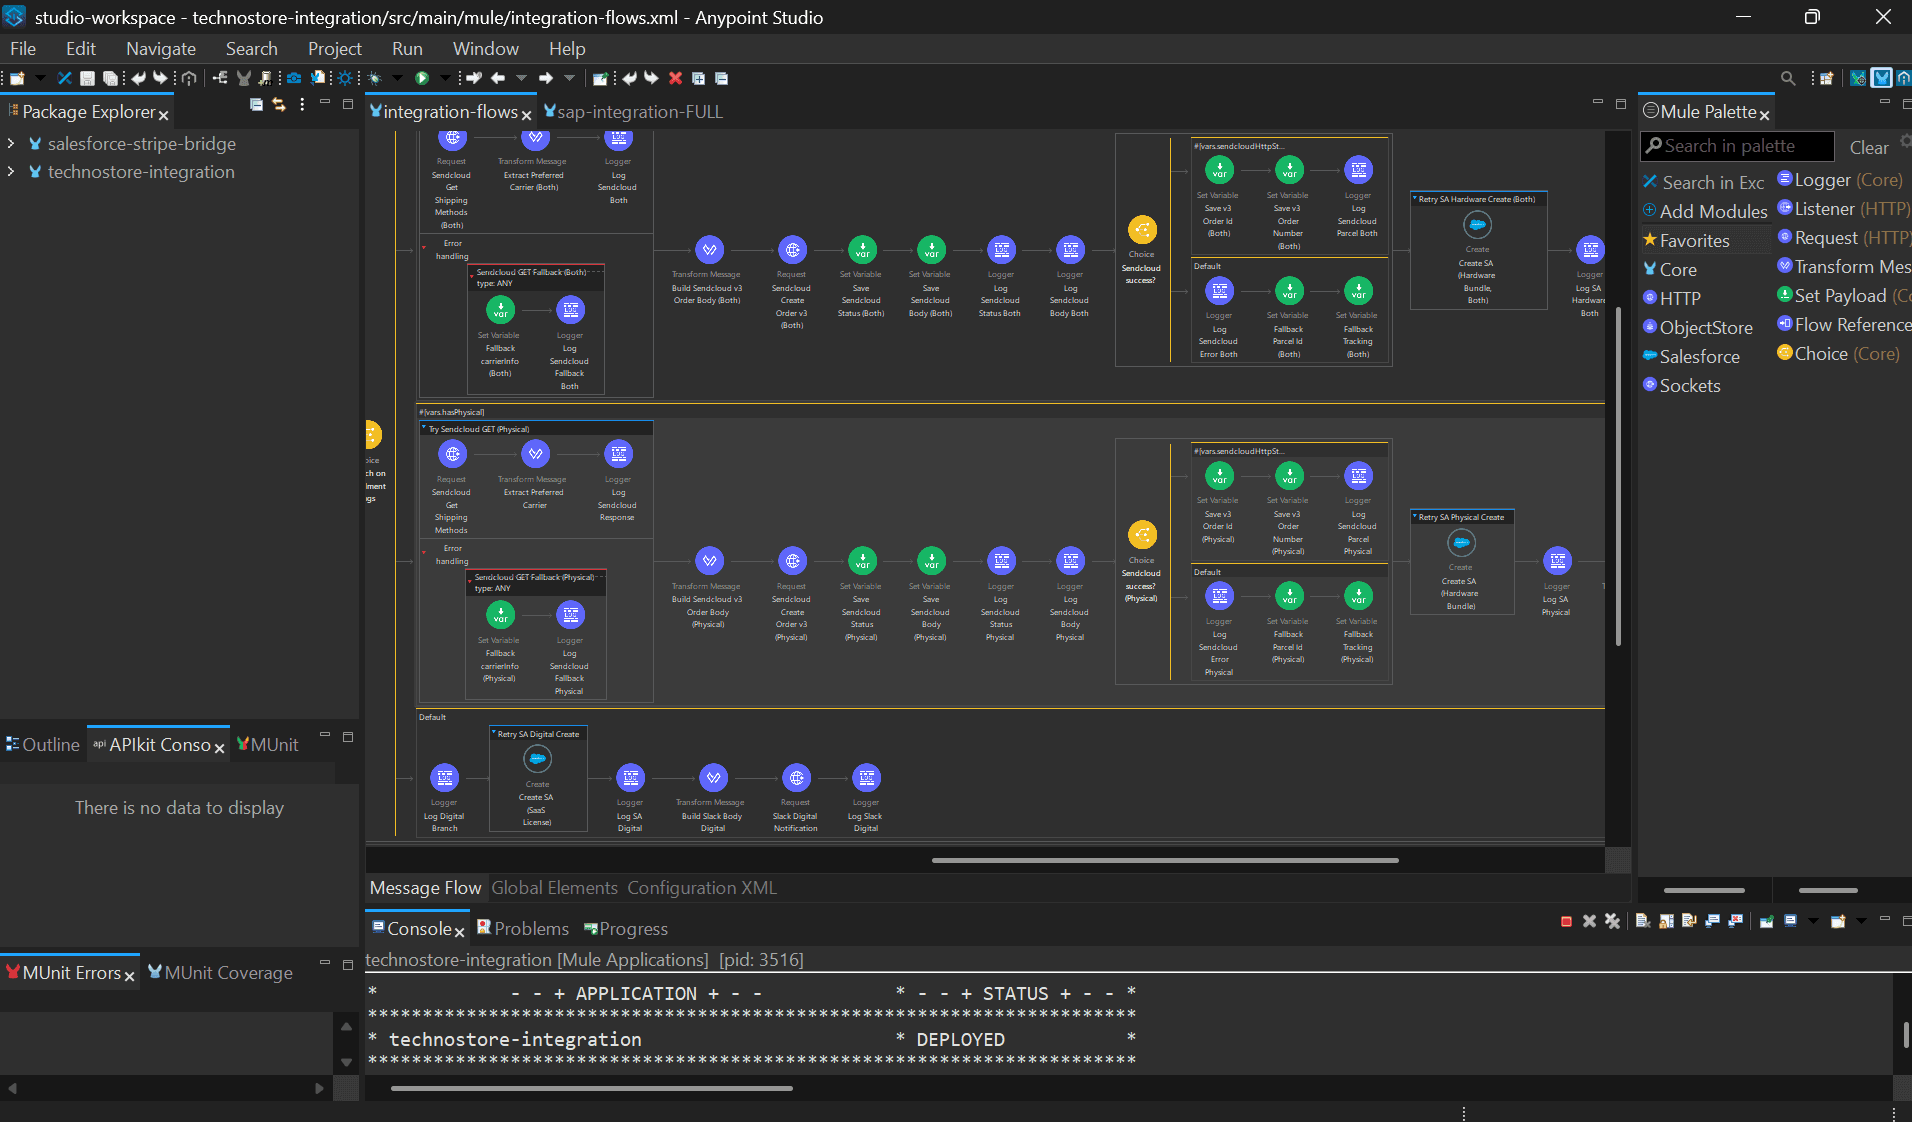
Task: Select the 'Create SA (SaaS License)' Salesforce node
Action: click(537, 759)
